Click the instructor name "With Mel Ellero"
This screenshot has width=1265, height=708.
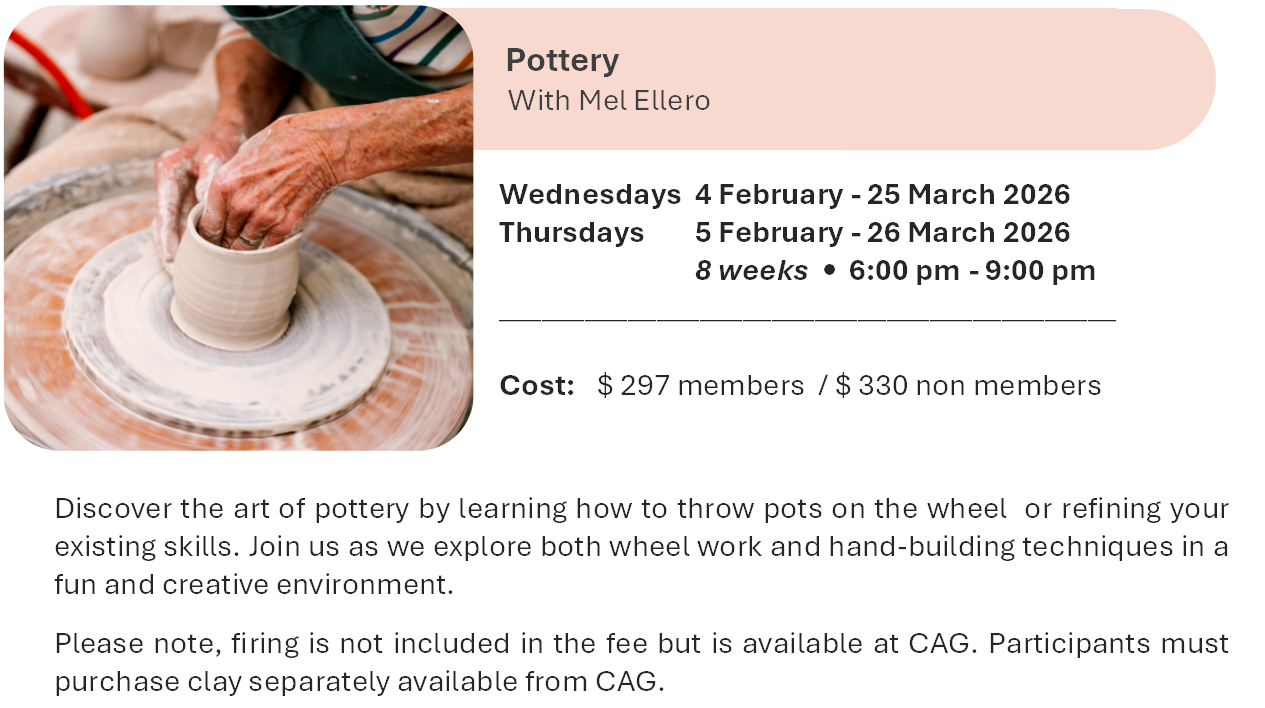point(609,101)
